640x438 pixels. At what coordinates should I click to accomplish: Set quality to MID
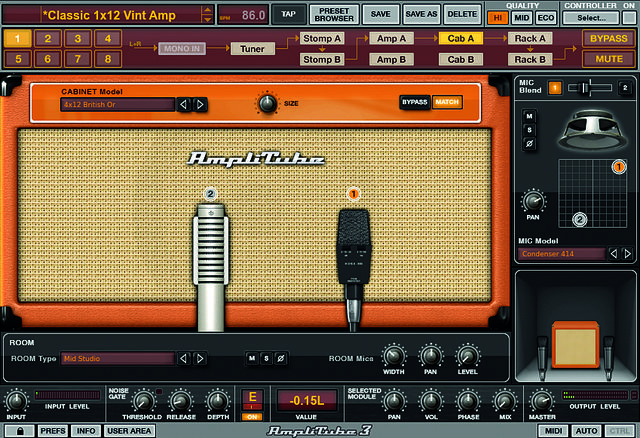[522, 18]
